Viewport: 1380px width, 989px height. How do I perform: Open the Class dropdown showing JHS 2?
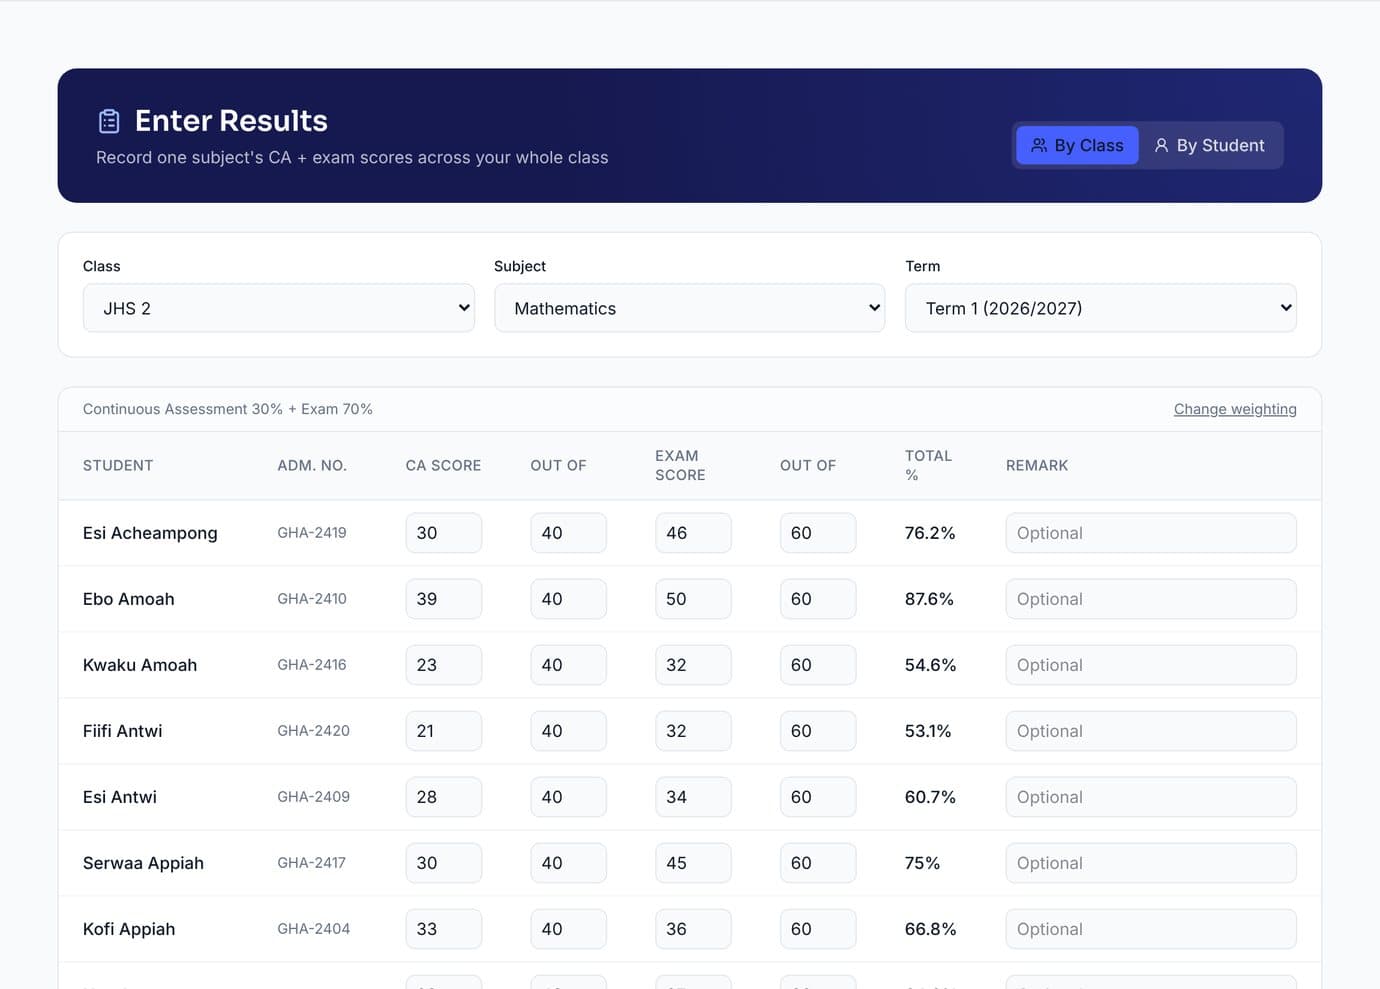click(x=278, y=308)
